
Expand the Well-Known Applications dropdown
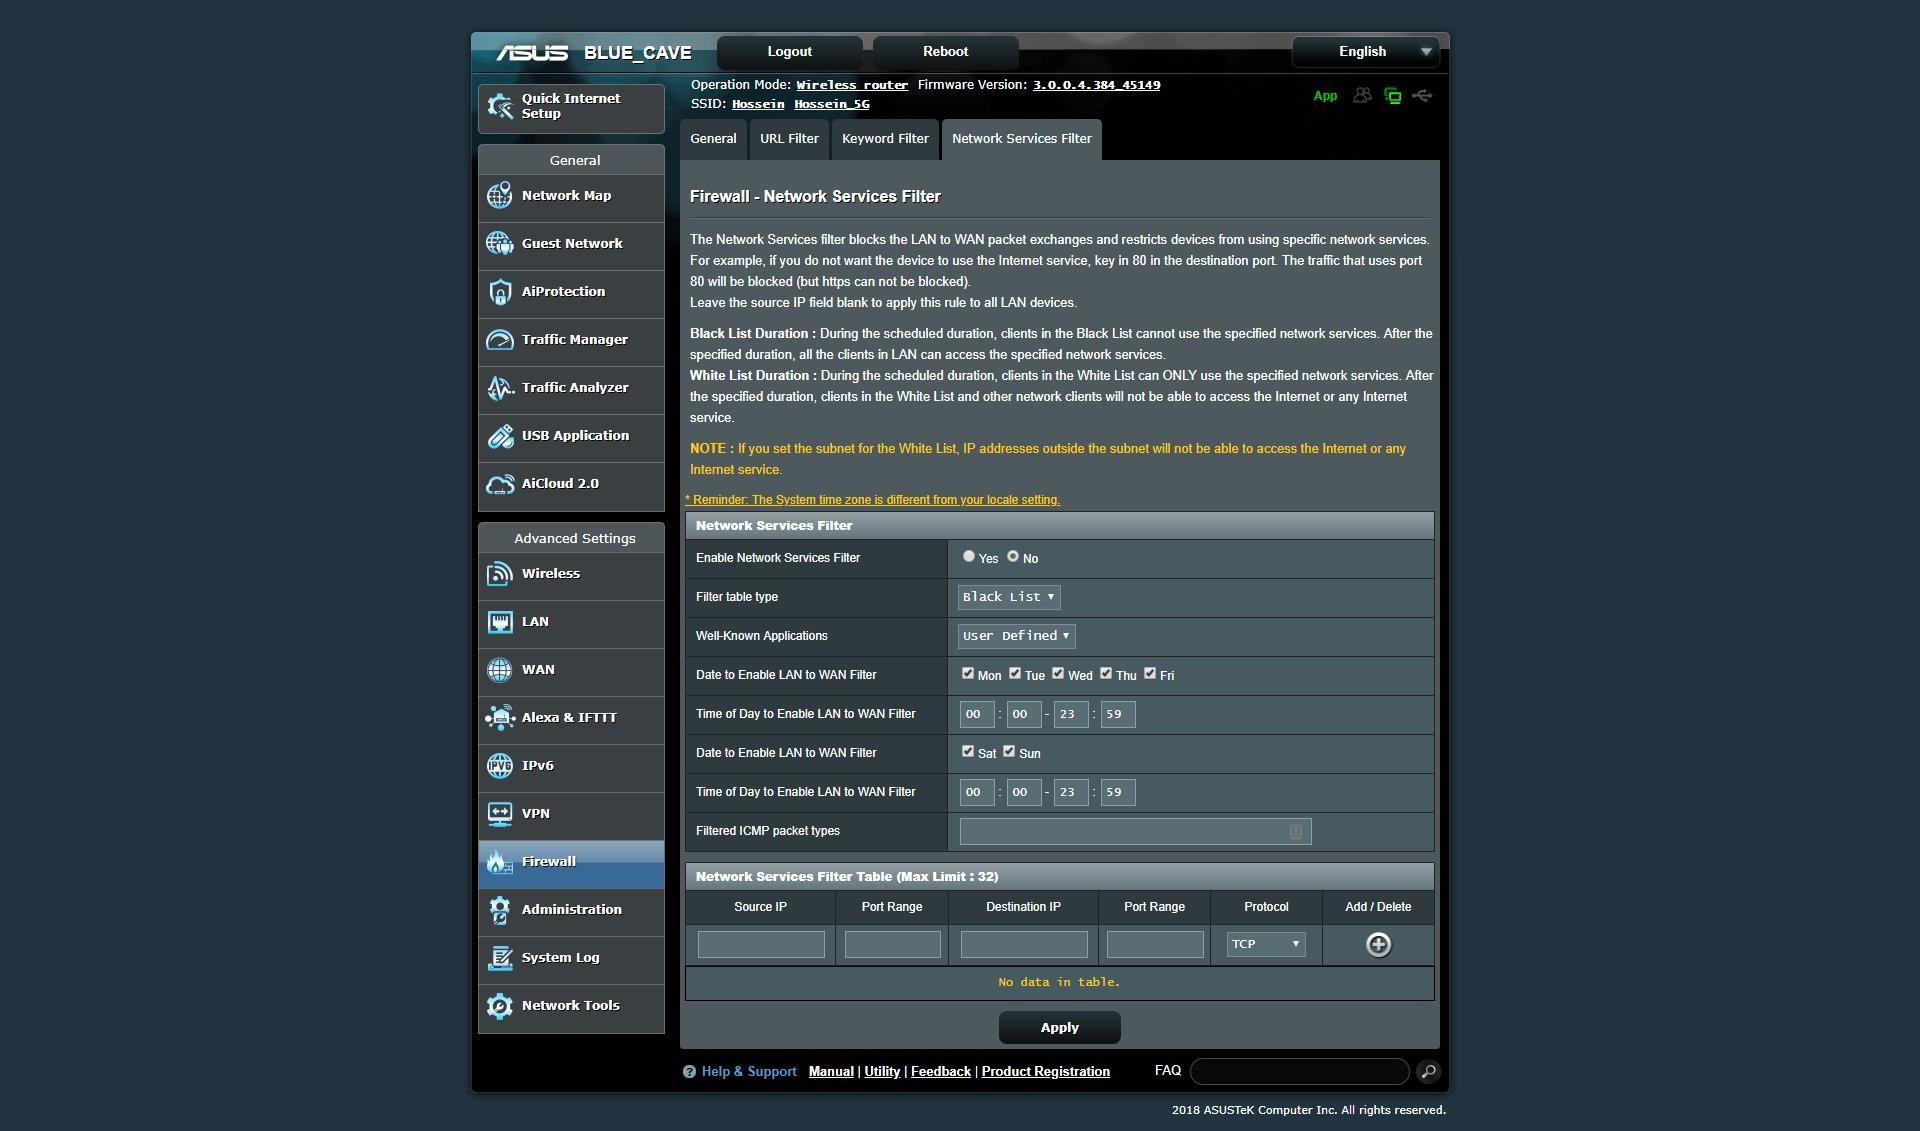pos(1016,636)
